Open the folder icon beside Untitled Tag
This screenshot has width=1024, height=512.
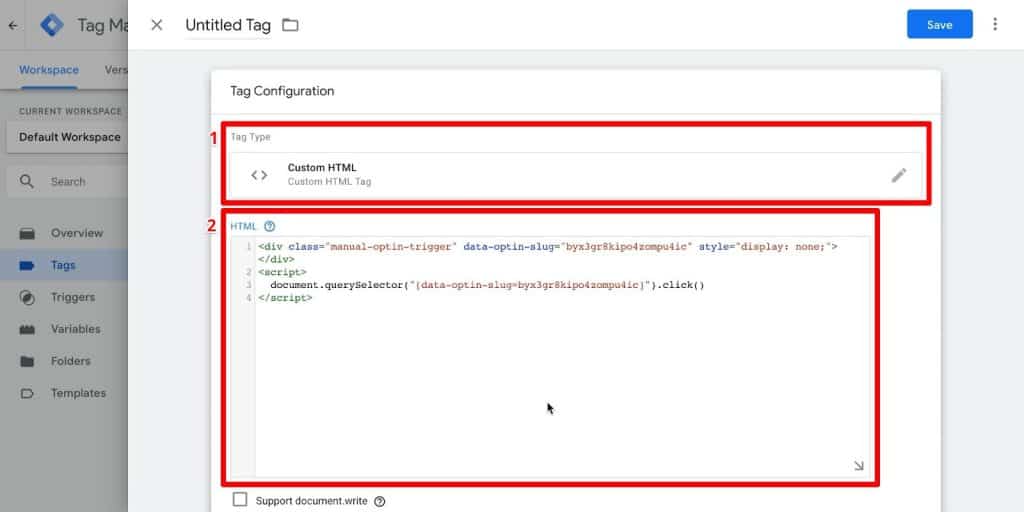coord(290,25)
